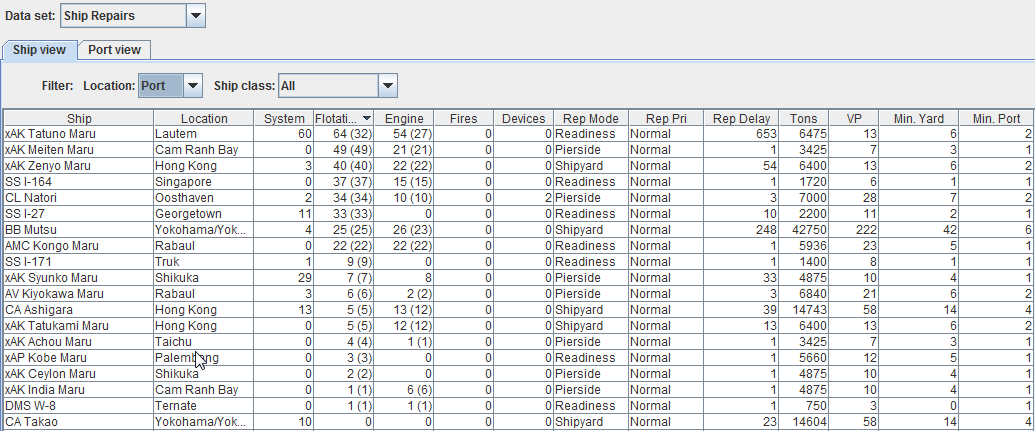
Task: Click the Singapore location cell
Action: click(204, 182)
